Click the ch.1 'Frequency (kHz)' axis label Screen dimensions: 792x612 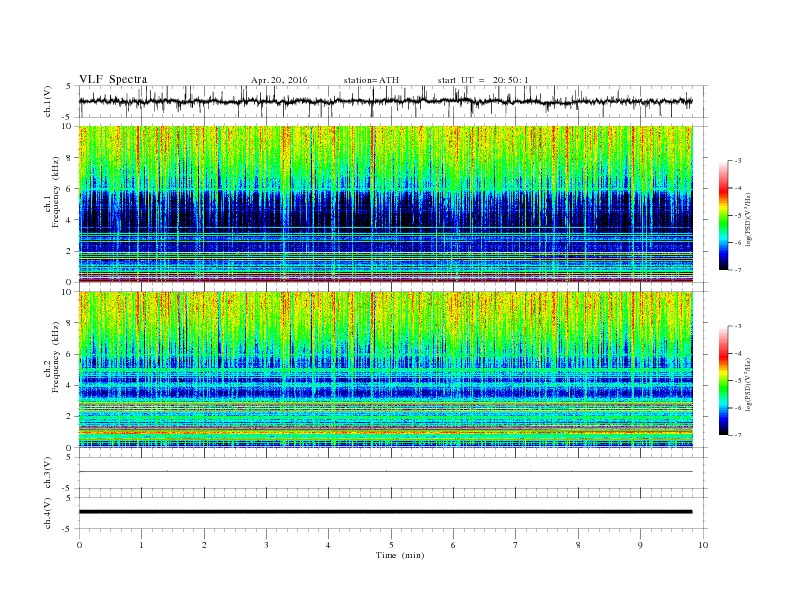pyautogui.click(x=56, y=192)
